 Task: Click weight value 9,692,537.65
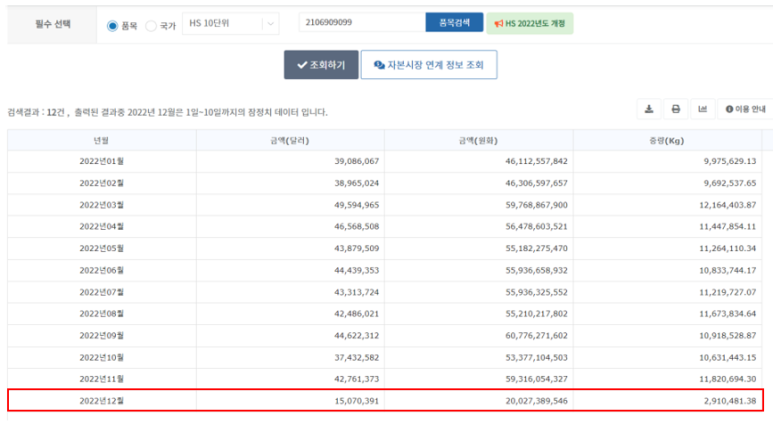click(730, 183)
